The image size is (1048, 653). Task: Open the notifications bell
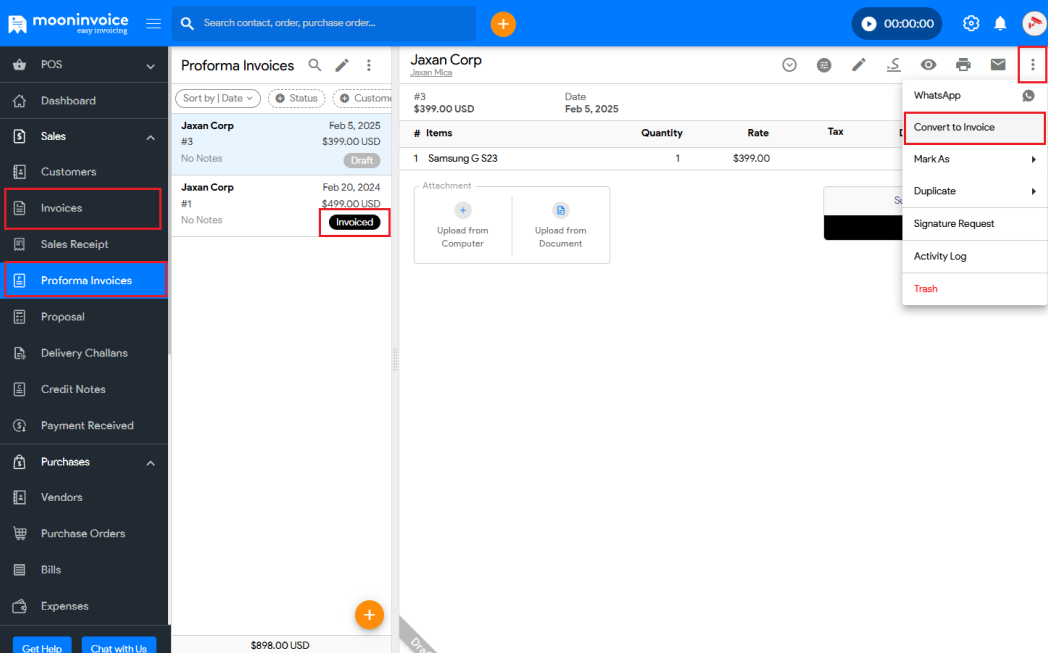tap(999, 23)
